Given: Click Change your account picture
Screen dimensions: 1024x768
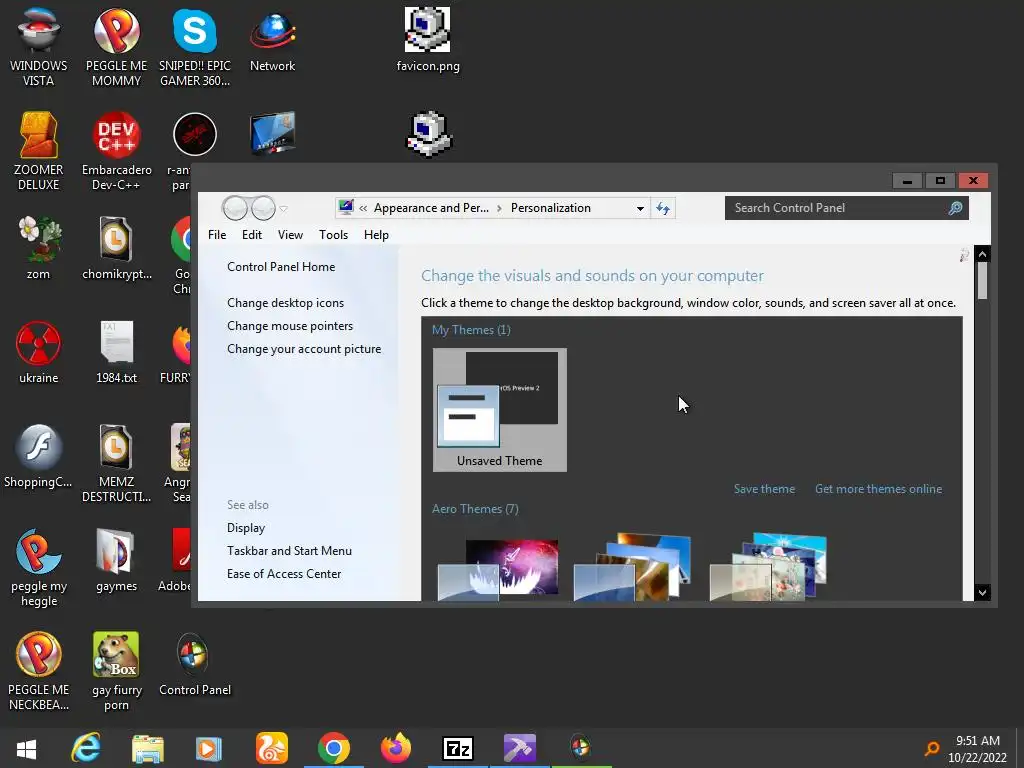Looking at the screenshot, I should coord(304,349).
